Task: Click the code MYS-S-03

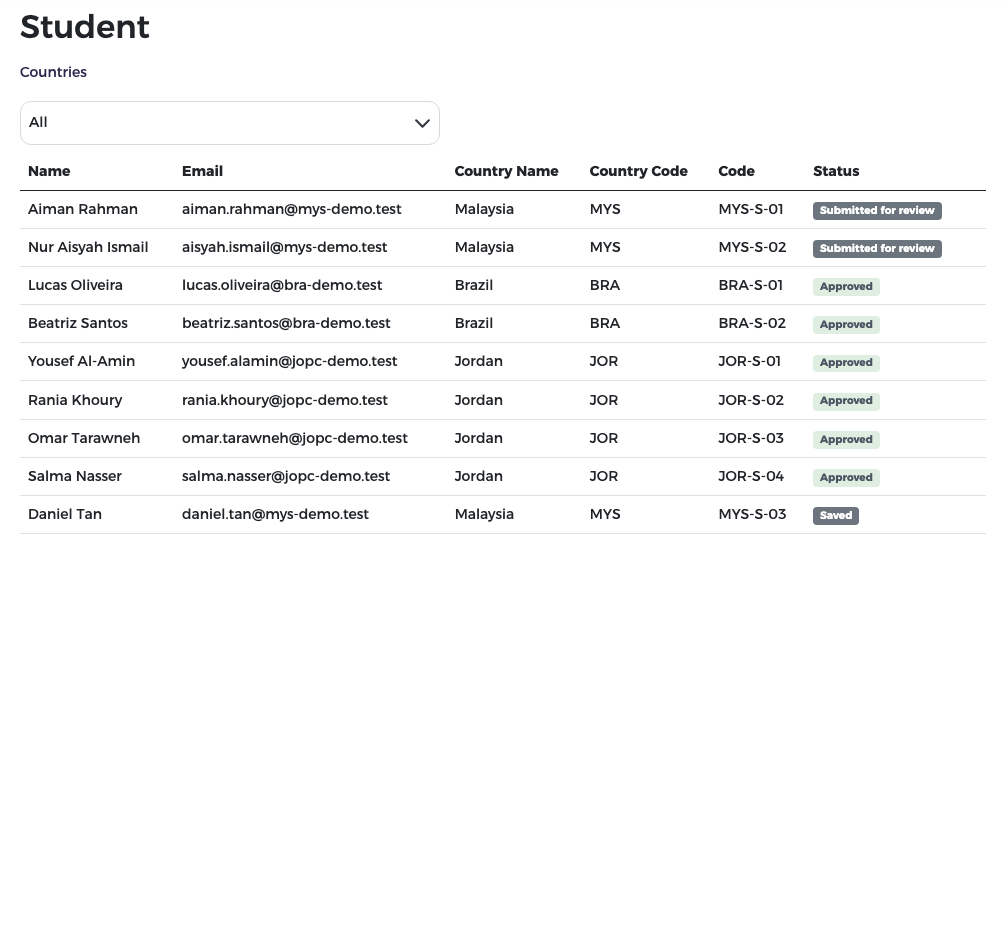Action: 752,513
